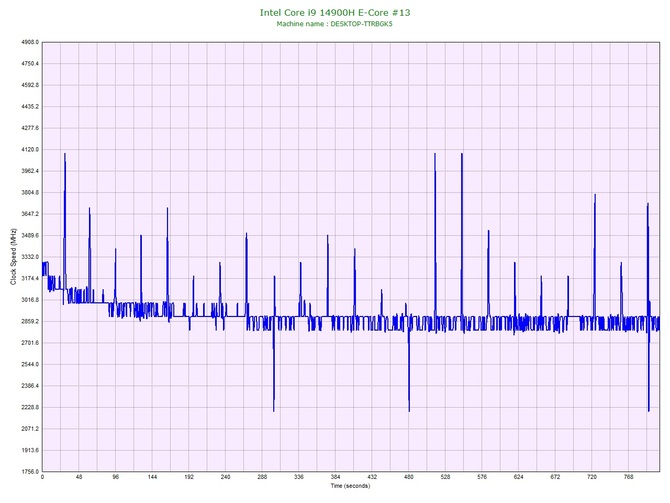The height and width of the screenshot is (503, 670).
Task: Click the 288 tick on time axis
Action: click(262, 477)
